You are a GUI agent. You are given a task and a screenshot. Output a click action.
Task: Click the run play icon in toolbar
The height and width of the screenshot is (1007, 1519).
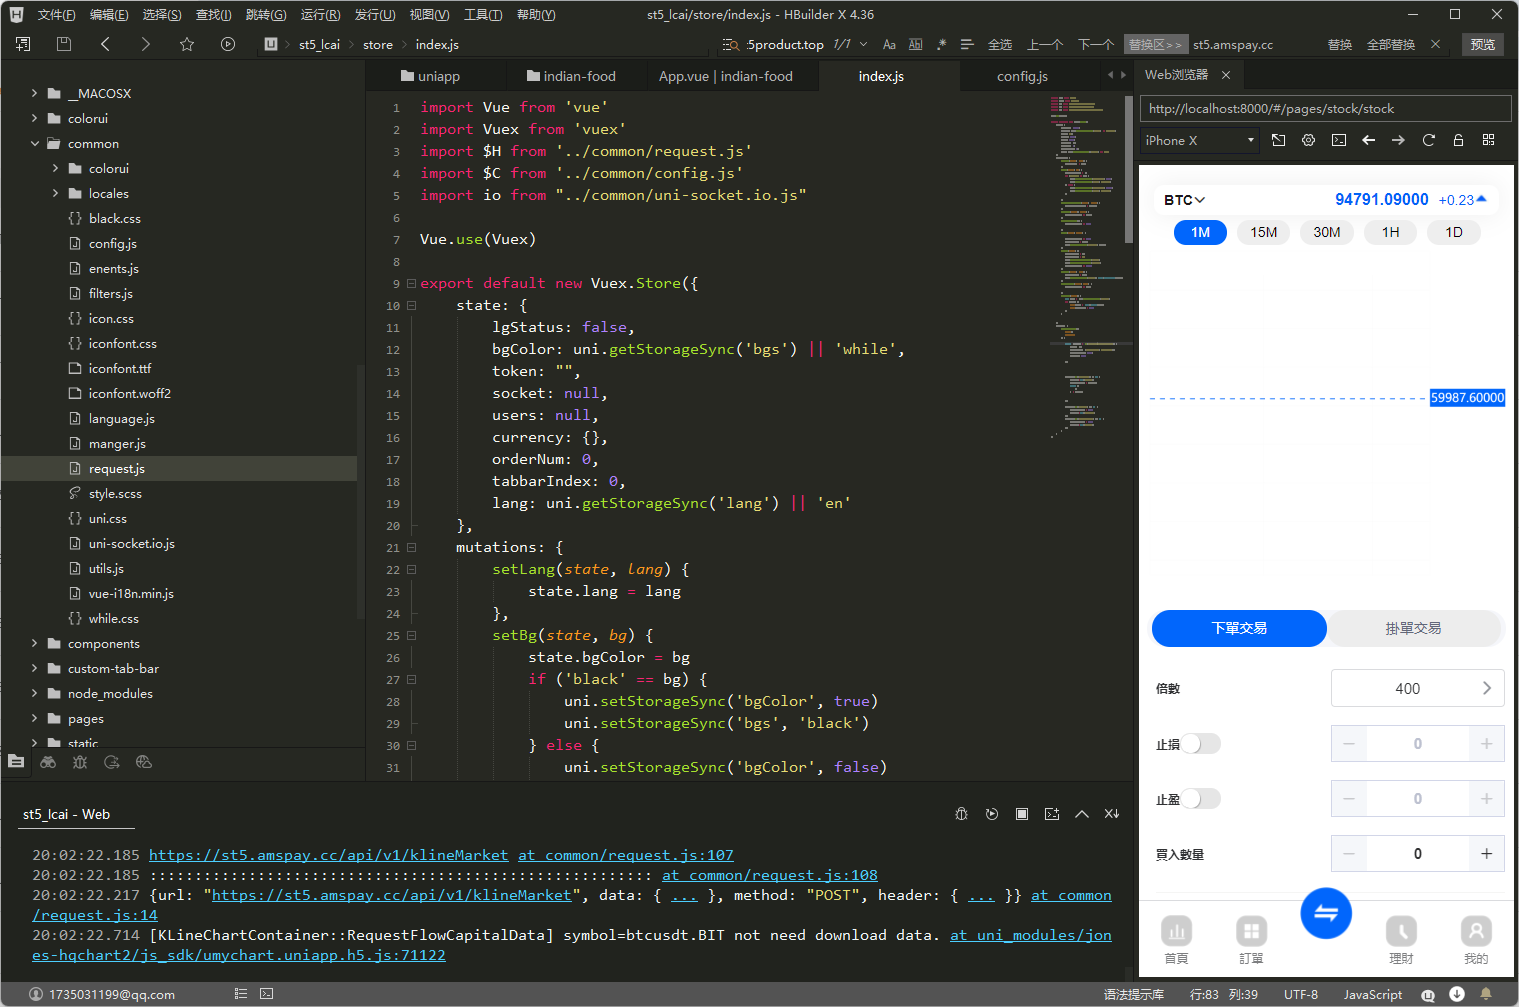(x=228, y=44)
